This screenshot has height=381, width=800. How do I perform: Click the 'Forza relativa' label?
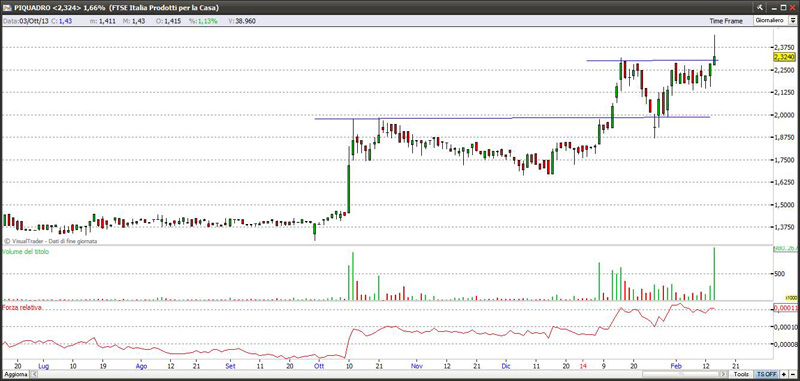22,308
